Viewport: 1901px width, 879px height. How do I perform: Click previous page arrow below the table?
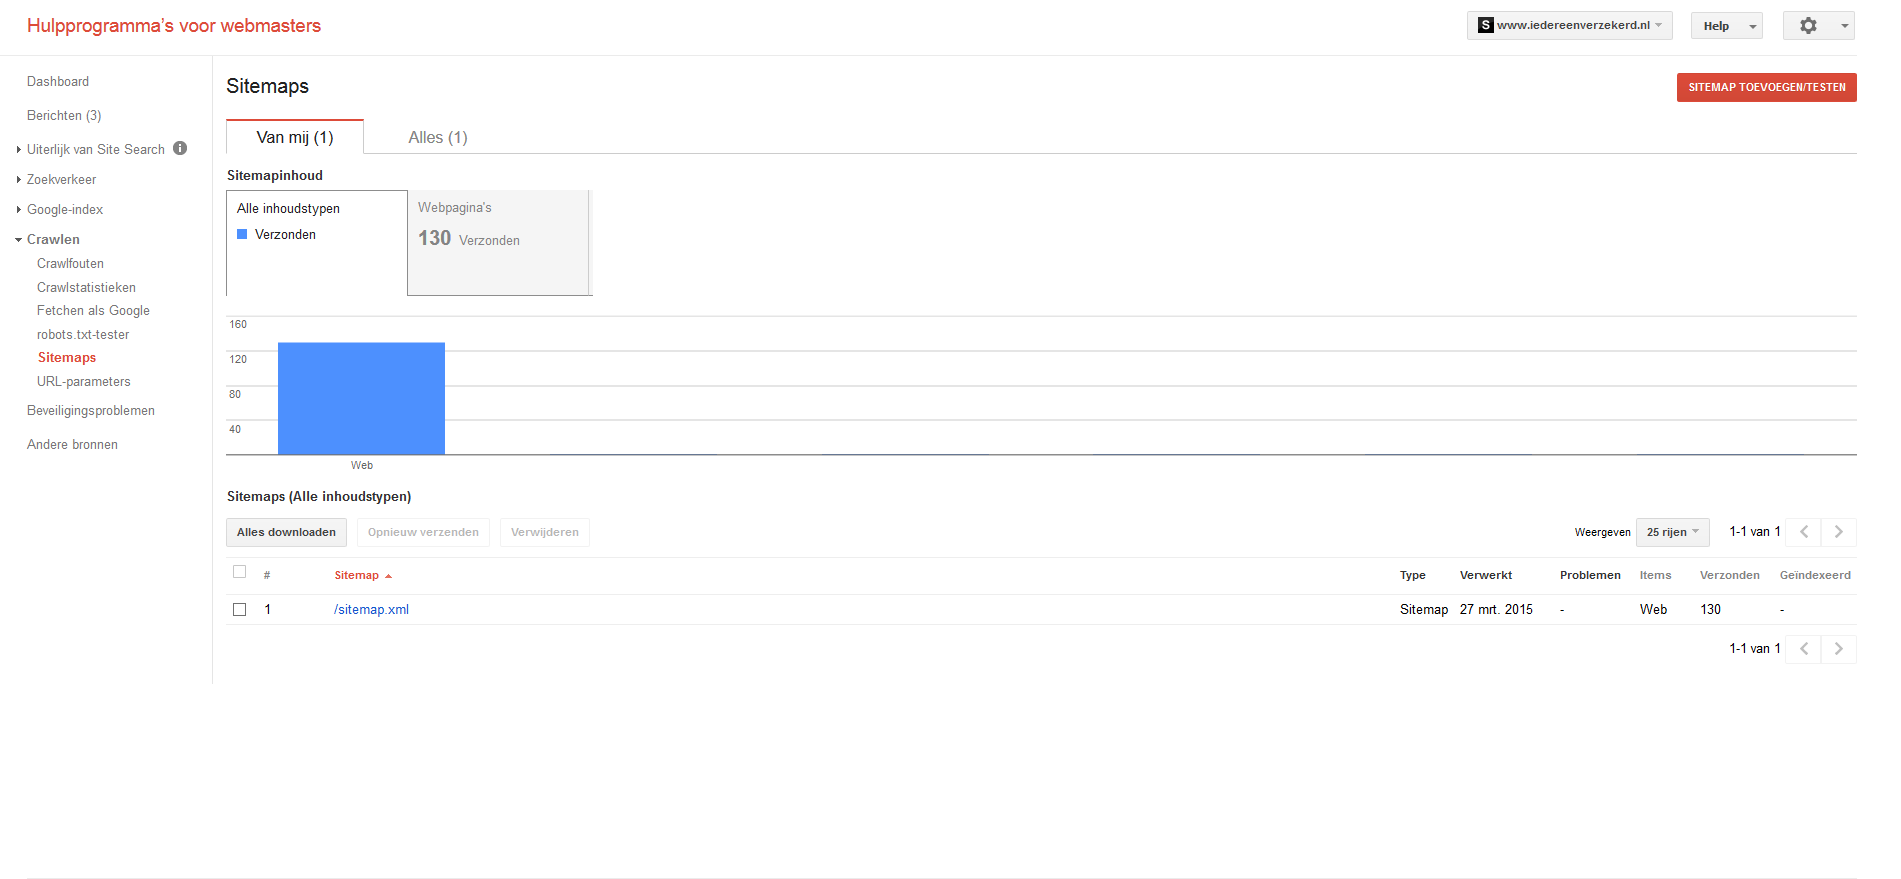tap(1804, 649)
